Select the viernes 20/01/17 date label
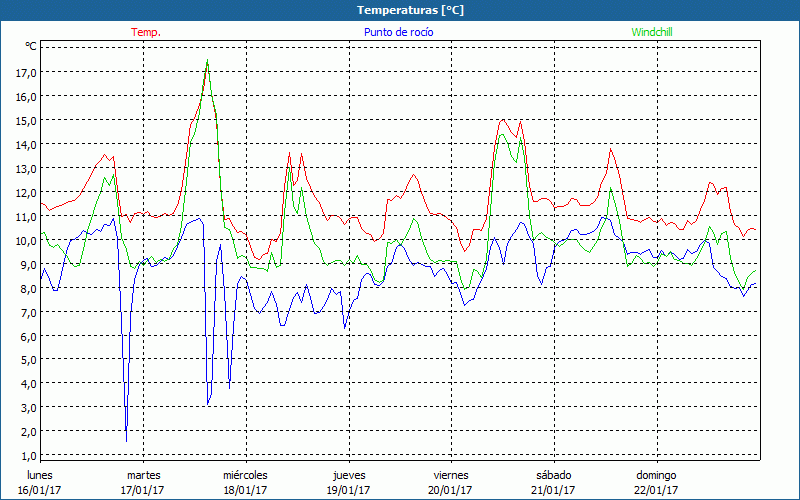The height and width of the screenshot is (500, 800). point(450,482)
